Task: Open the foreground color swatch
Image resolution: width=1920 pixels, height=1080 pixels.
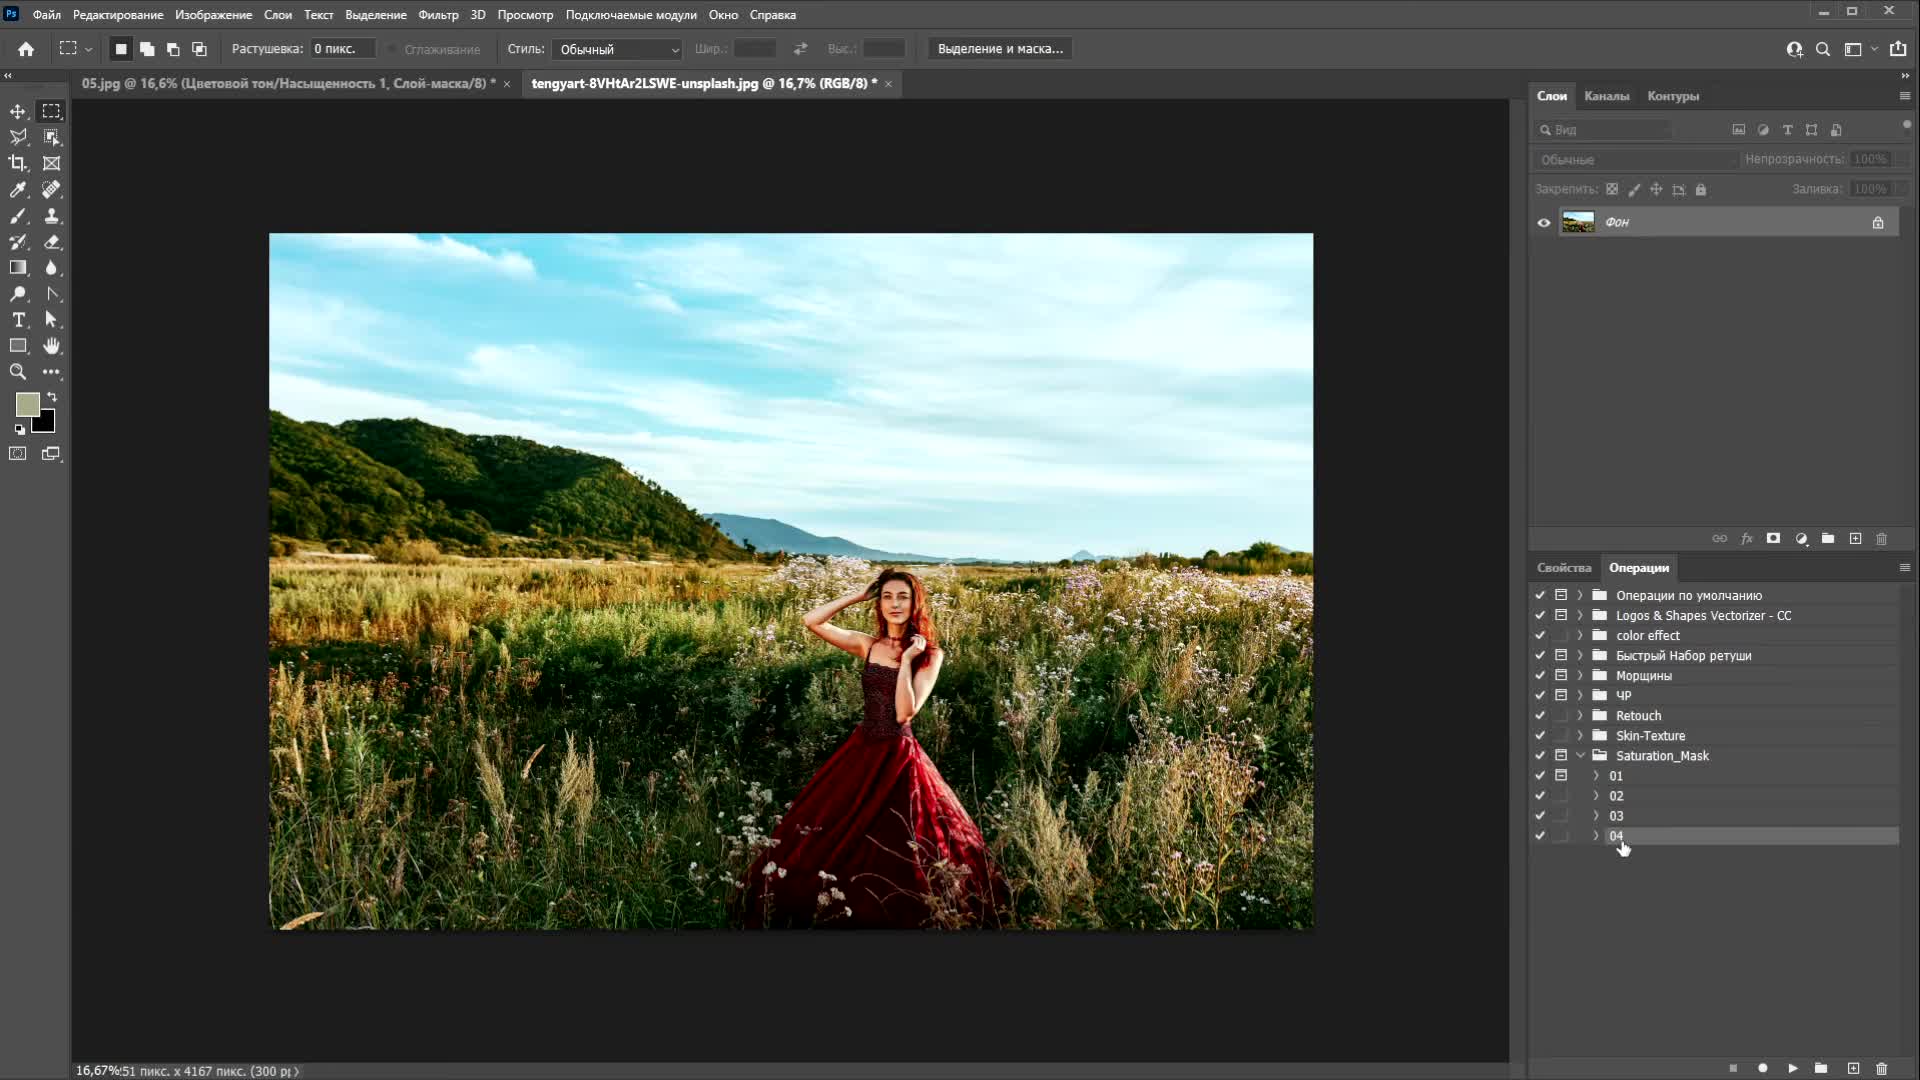Action: pos(27,404)
